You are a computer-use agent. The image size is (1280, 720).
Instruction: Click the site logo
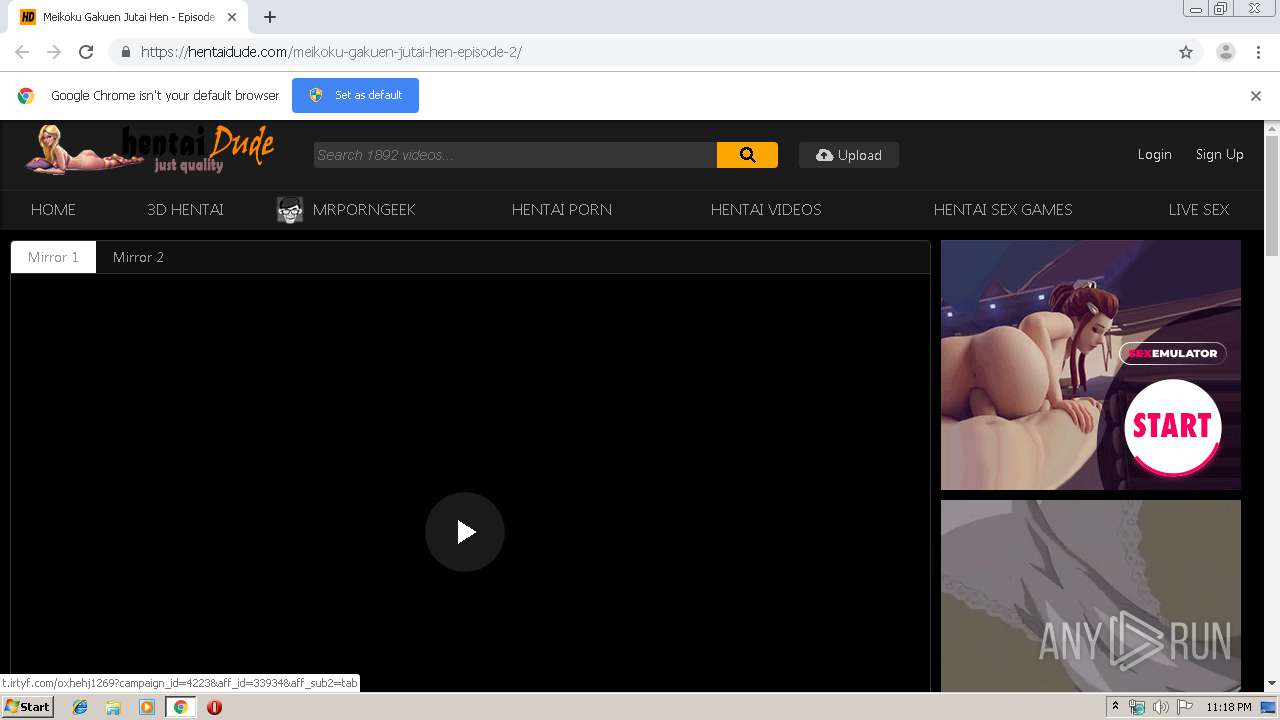(150, 150)
